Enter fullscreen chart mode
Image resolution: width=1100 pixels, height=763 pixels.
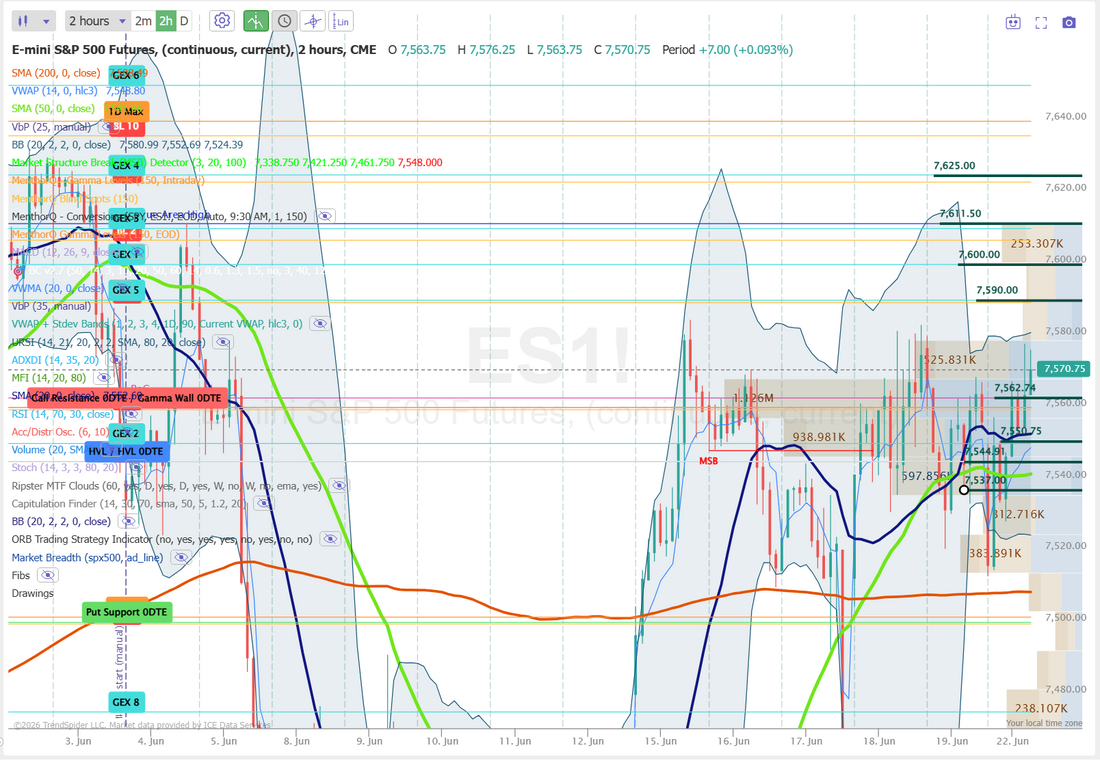(x=1041, y=22)
